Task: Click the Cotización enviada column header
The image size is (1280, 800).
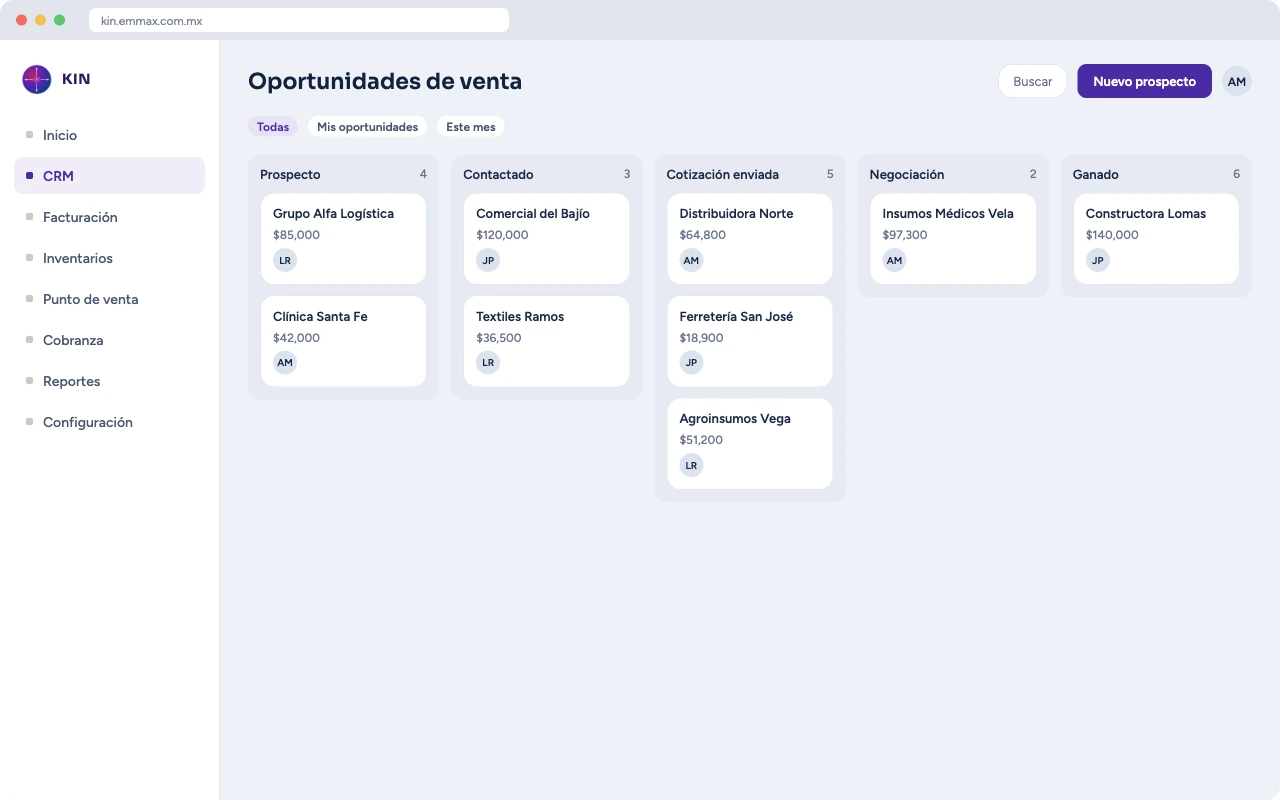Action: (x=722, y=175)
